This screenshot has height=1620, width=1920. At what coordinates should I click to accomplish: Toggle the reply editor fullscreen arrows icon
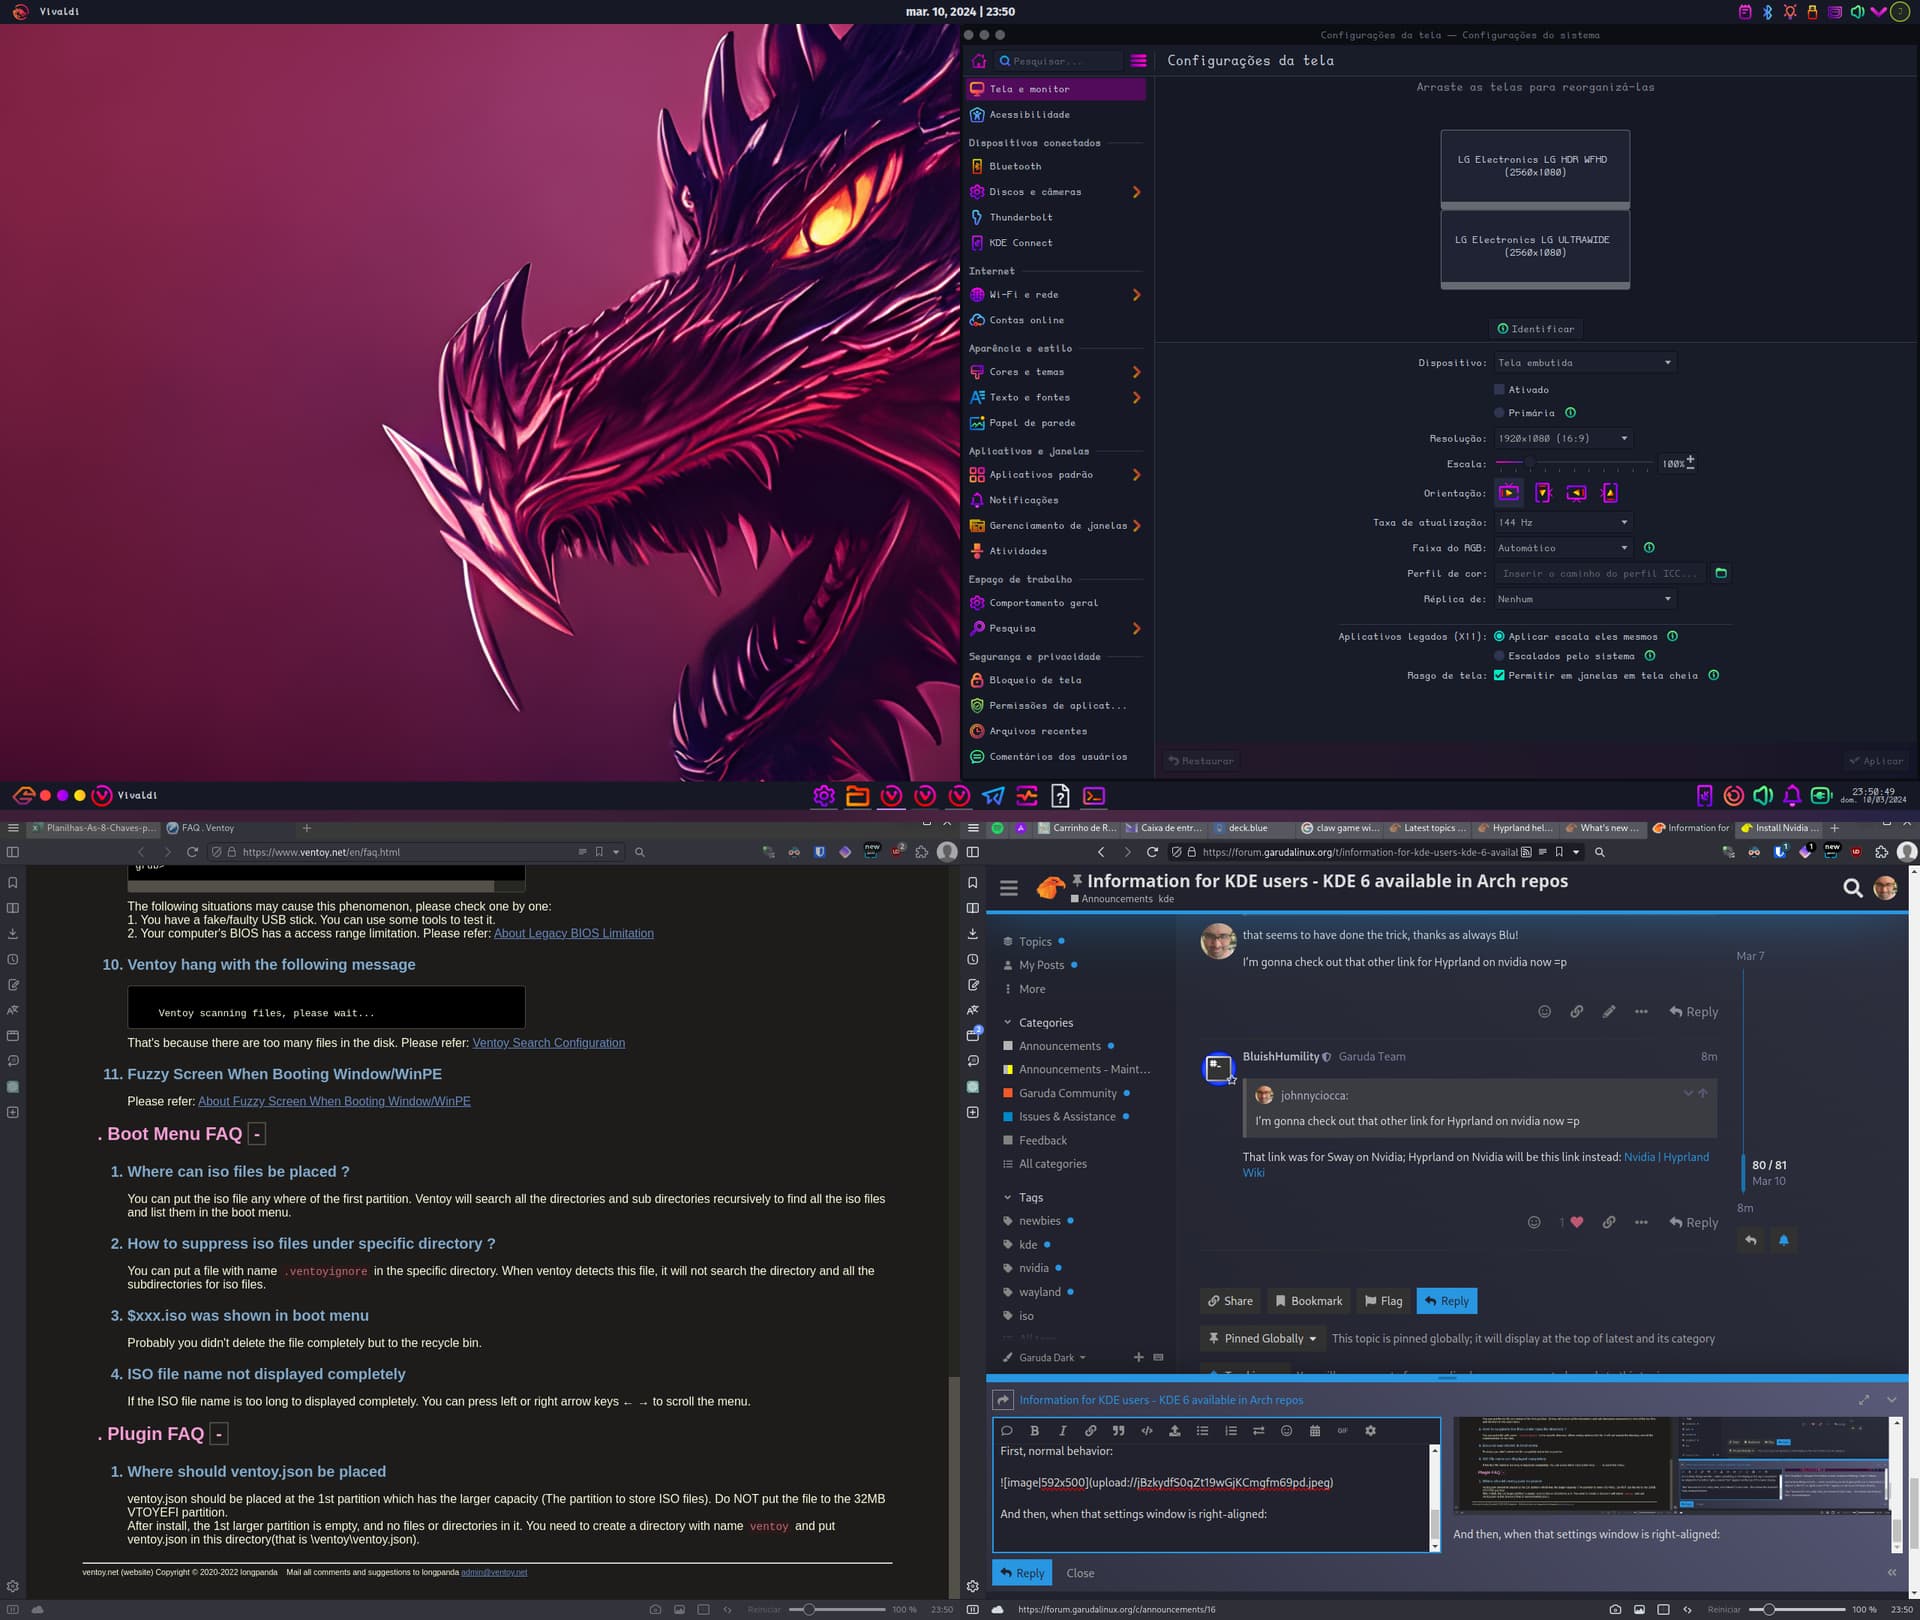1864,1400
